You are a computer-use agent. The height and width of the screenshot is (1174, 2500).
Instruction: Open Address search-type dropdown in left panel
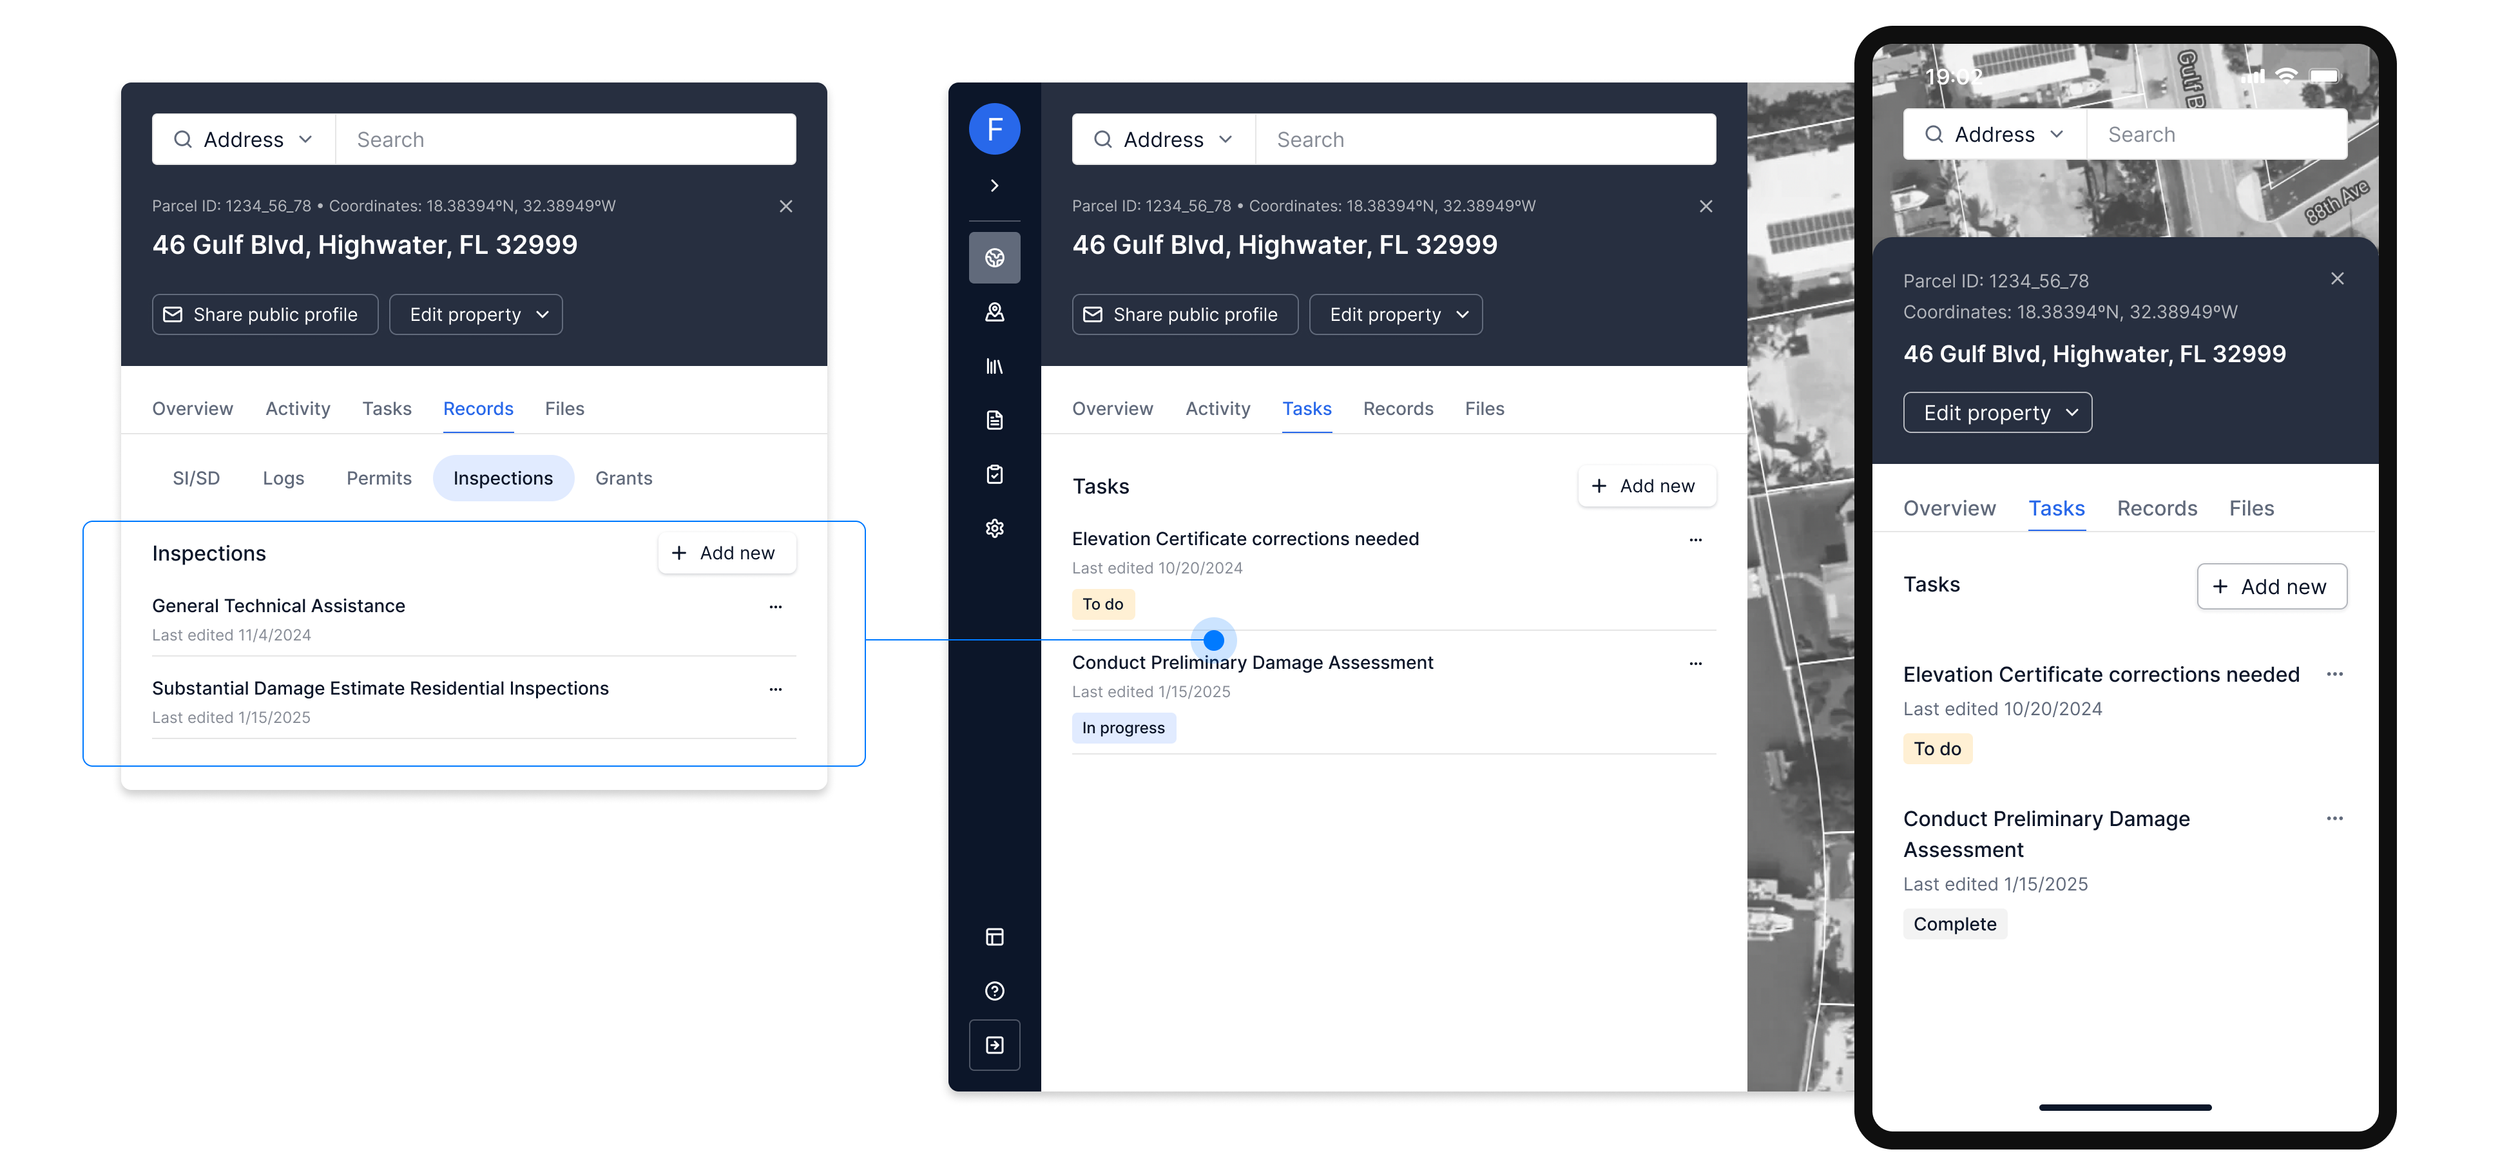(x=243, y=140)
